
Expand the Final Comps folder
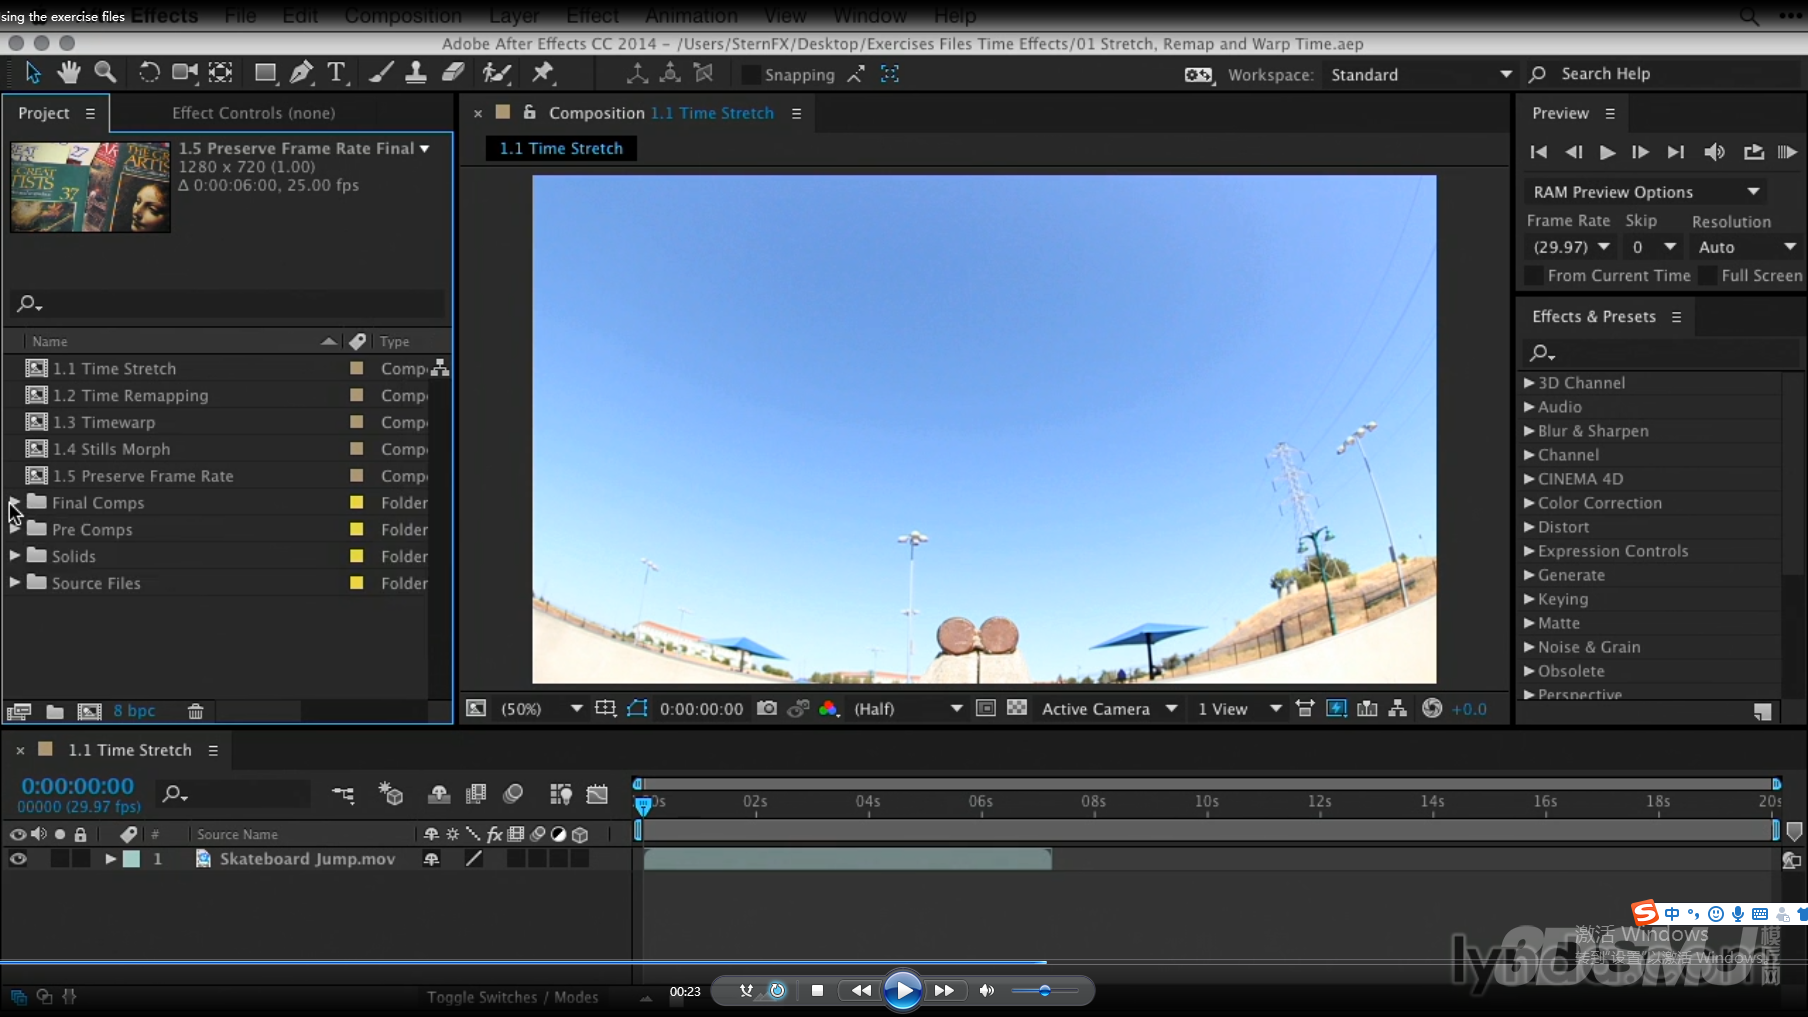pos(14,502)
